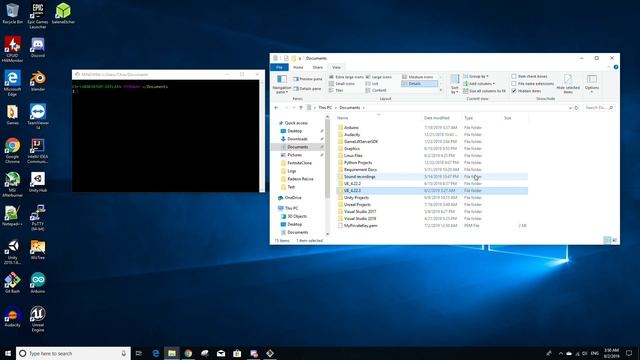Select the Audacity desktop shortcut
The height and width of the screenshot is (360, 640).
click(12, 316)
